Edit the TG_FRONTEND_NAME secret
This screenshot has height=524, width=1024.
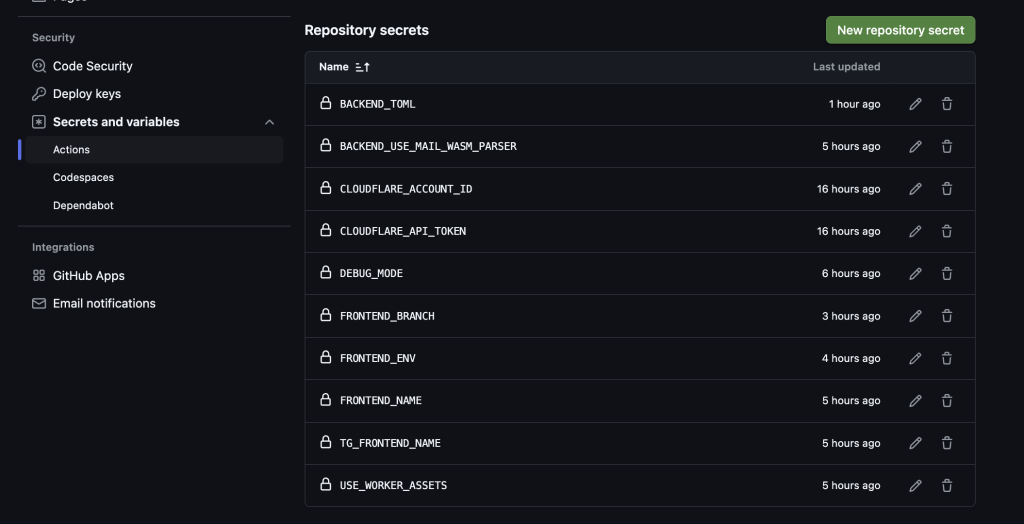point(915,443)
